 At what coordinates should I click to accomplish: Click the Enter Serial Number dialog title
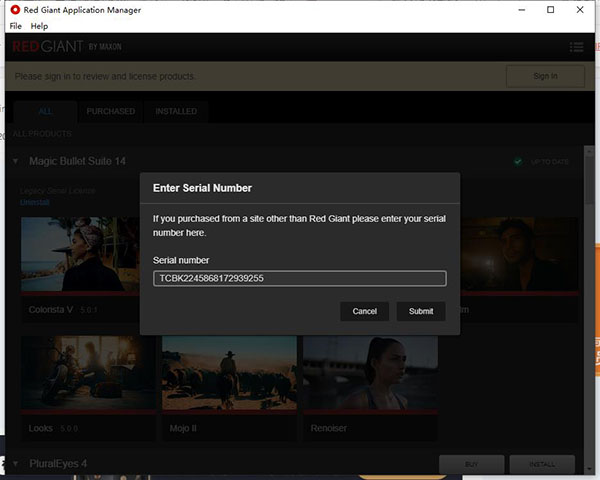coord(202,188)
